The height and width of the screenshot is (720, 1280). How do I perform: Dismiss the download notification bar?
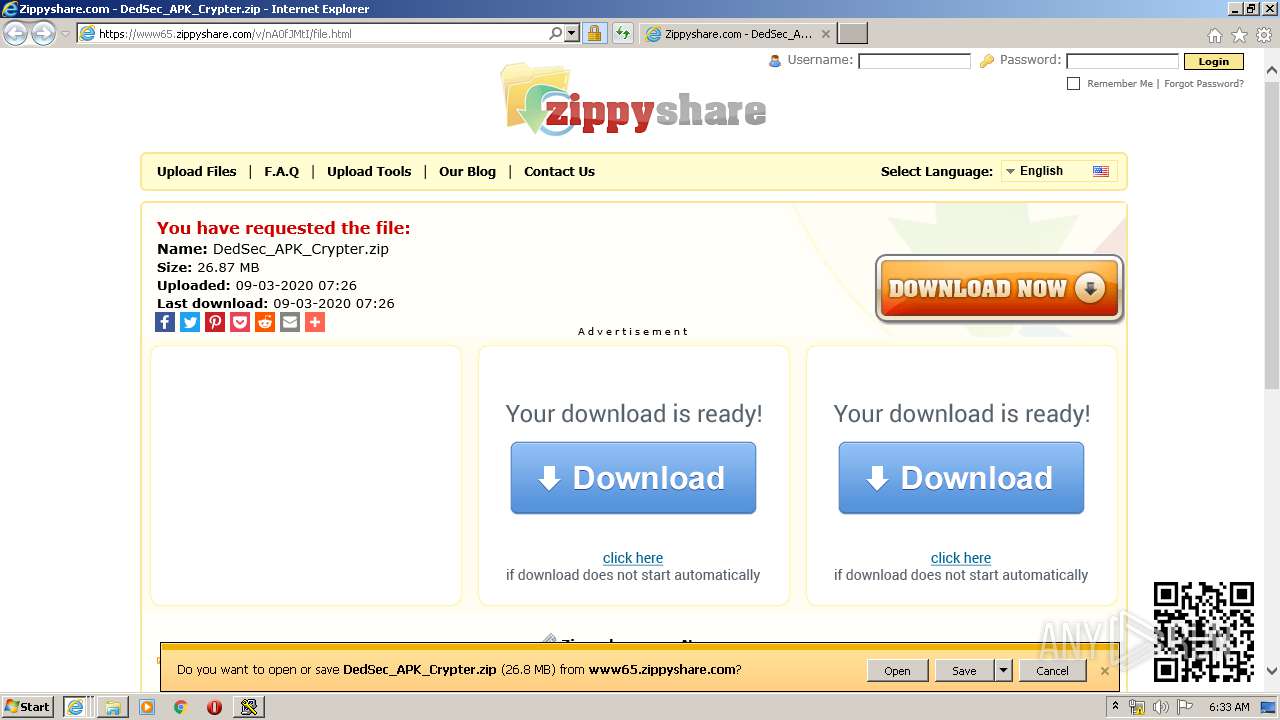click(1105, 671)
